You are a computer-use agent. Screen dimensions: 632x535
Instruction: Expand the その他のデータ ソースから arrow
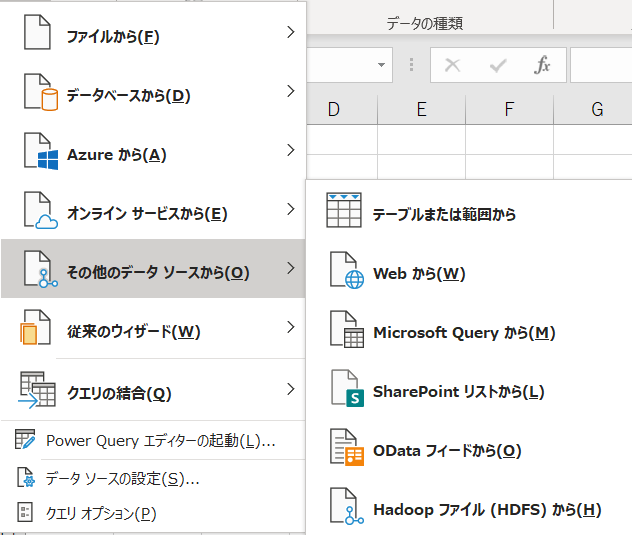[x=291, y=268]
